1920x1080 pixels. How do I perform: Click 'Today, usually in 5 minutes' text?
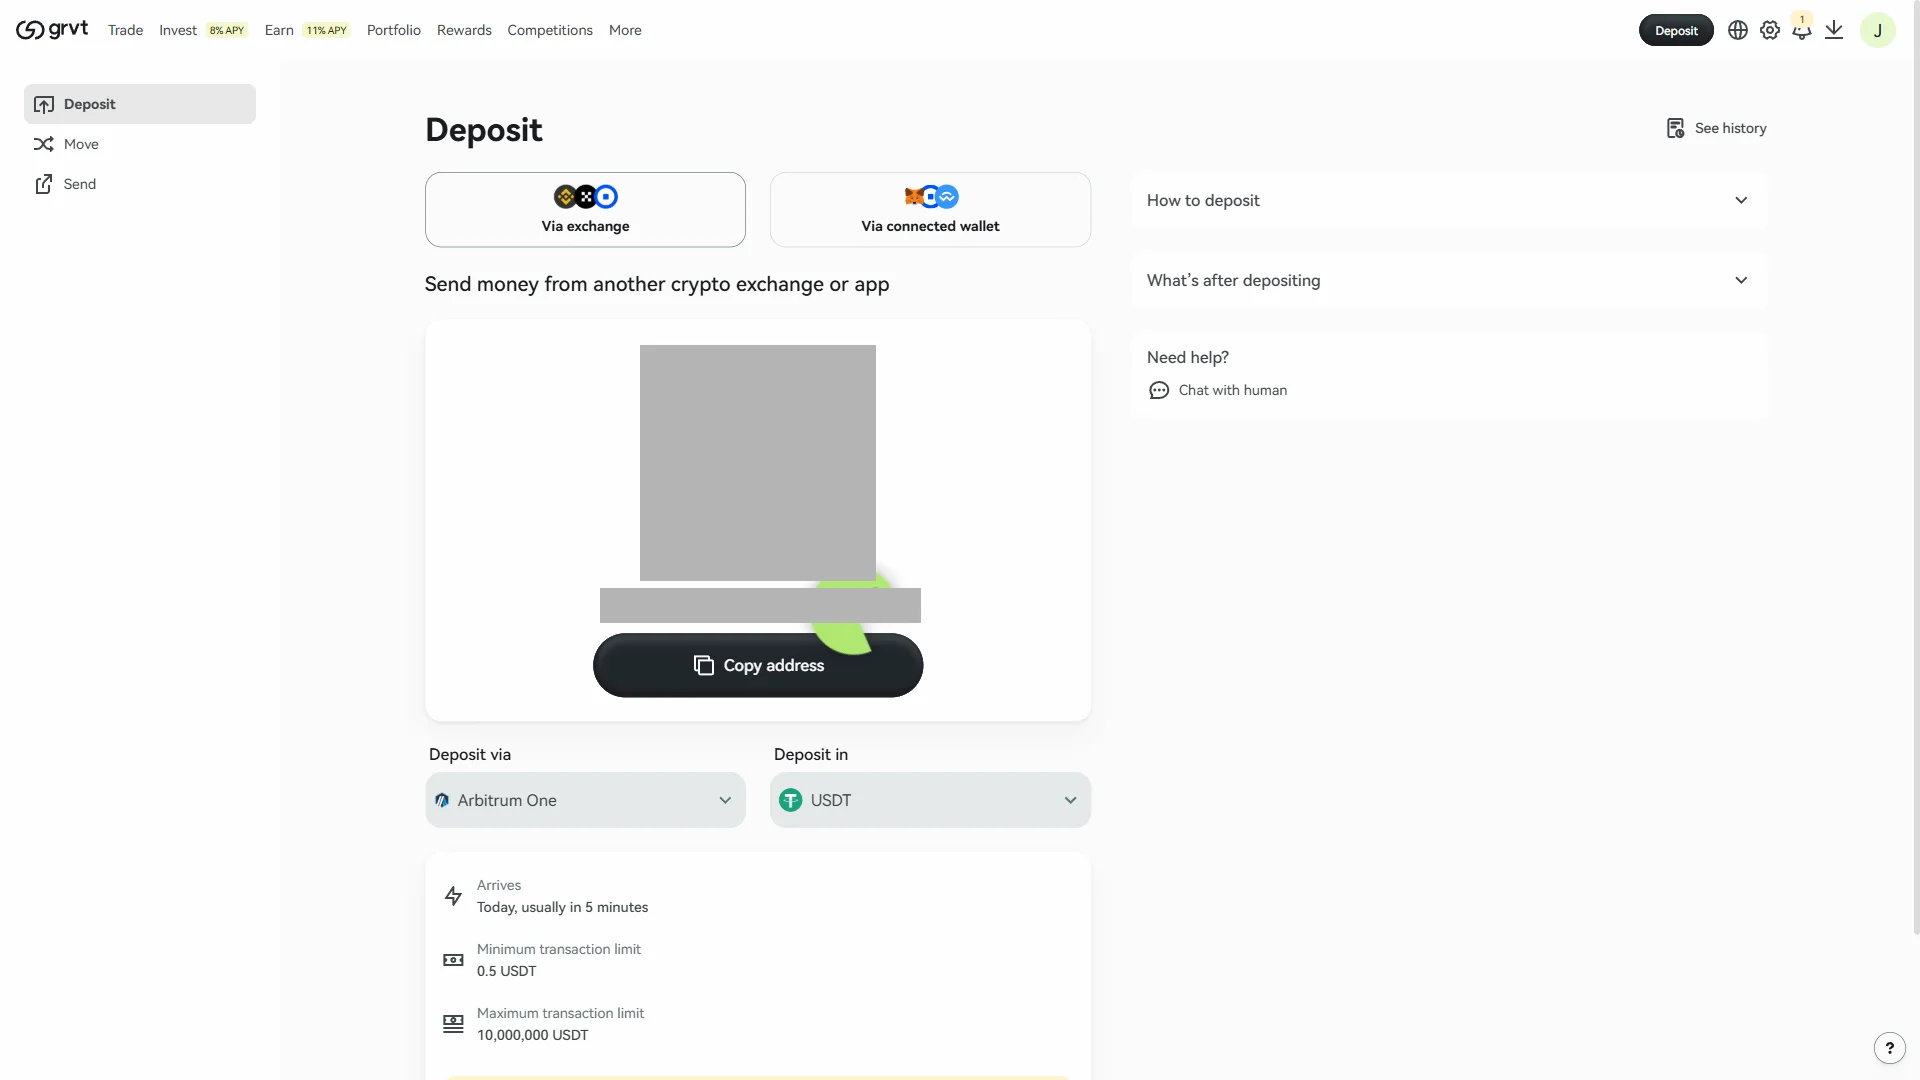click(562, 907)
